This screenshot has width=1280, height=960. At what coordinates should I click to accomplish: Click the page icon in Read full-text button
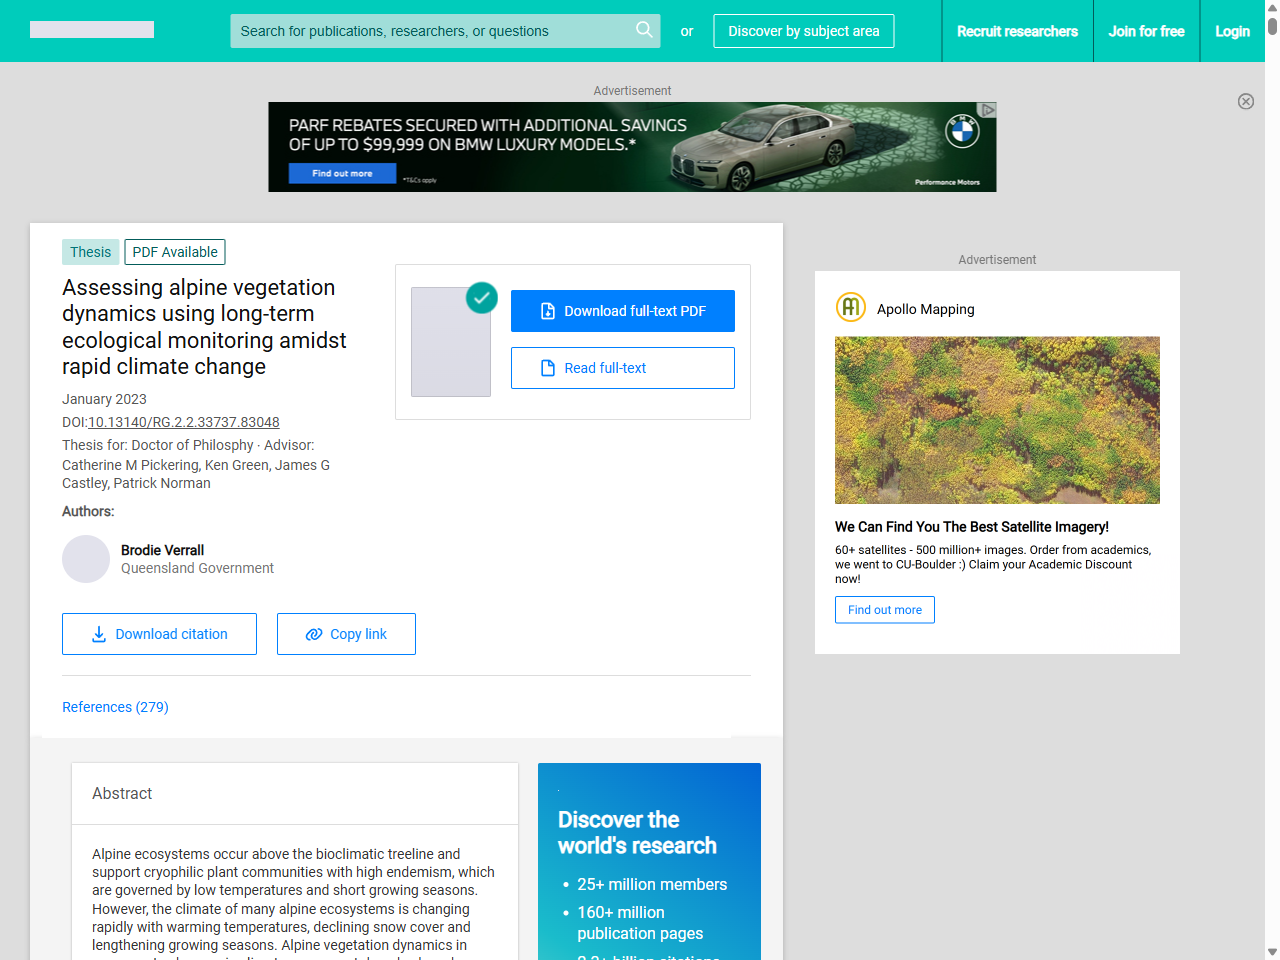coord(547,368)
